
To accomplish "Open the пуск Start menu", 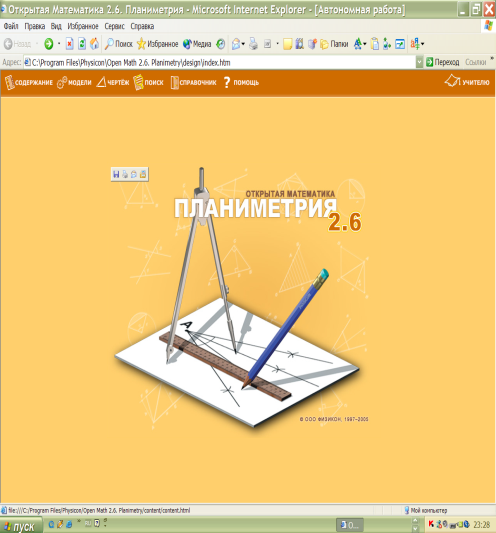I will [x=20, y=526].
